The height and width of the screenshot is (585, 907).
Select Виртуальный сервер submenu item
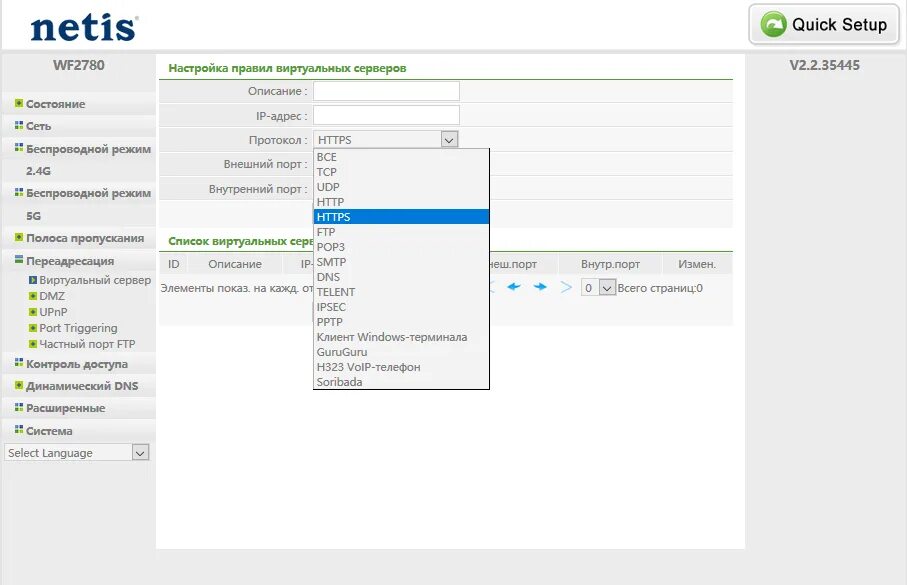point(95,280)
